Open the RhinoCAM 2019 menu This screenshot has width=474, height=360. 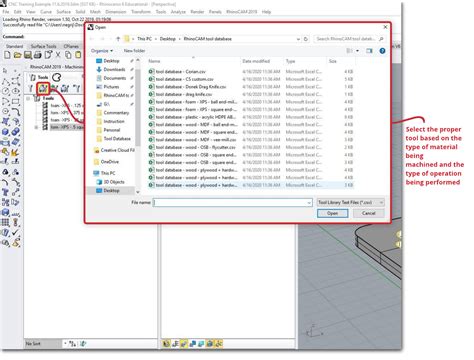click(x=241, y=12)
